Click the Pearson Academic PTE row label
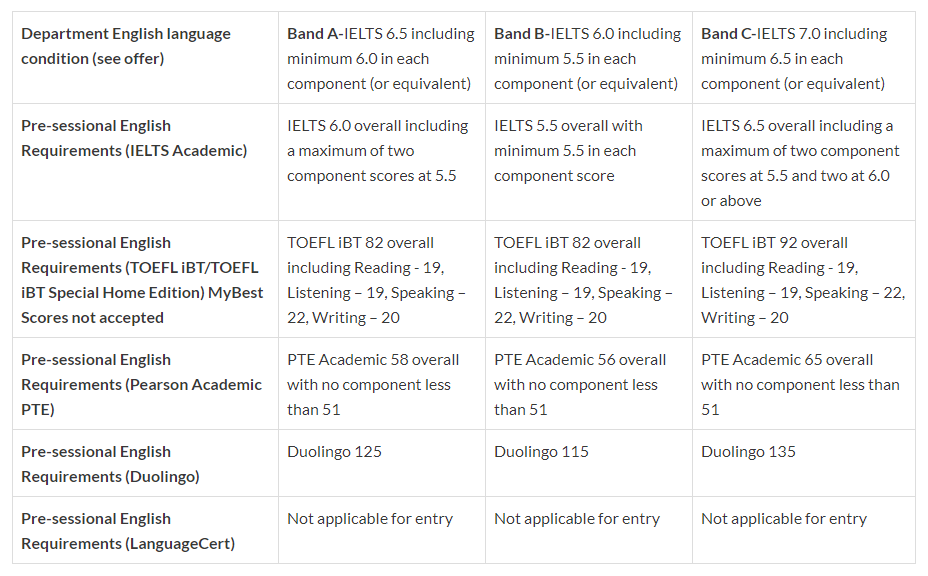928x576 pixels. tap(141, 384)
